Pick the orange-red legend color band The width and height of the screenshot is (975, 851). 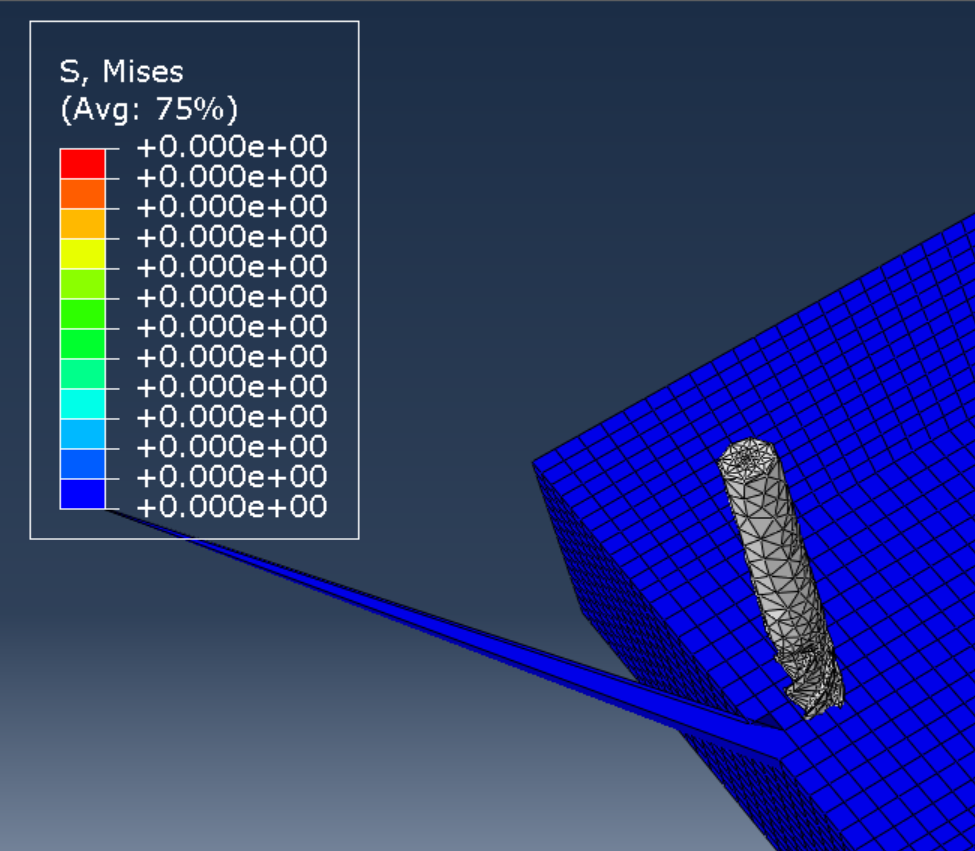(x=83, y=193)
